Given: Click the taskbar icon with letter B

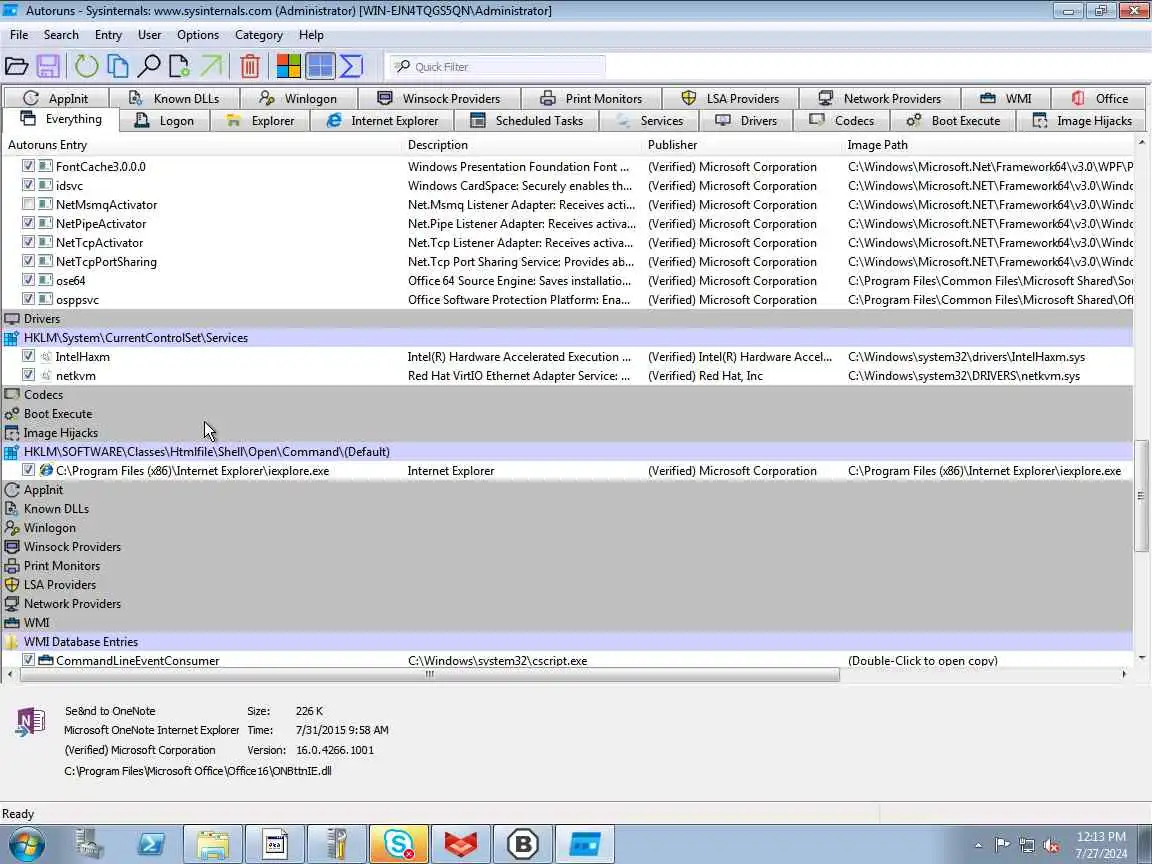Looking at the screenshot, I should click(x=522, y=844).
